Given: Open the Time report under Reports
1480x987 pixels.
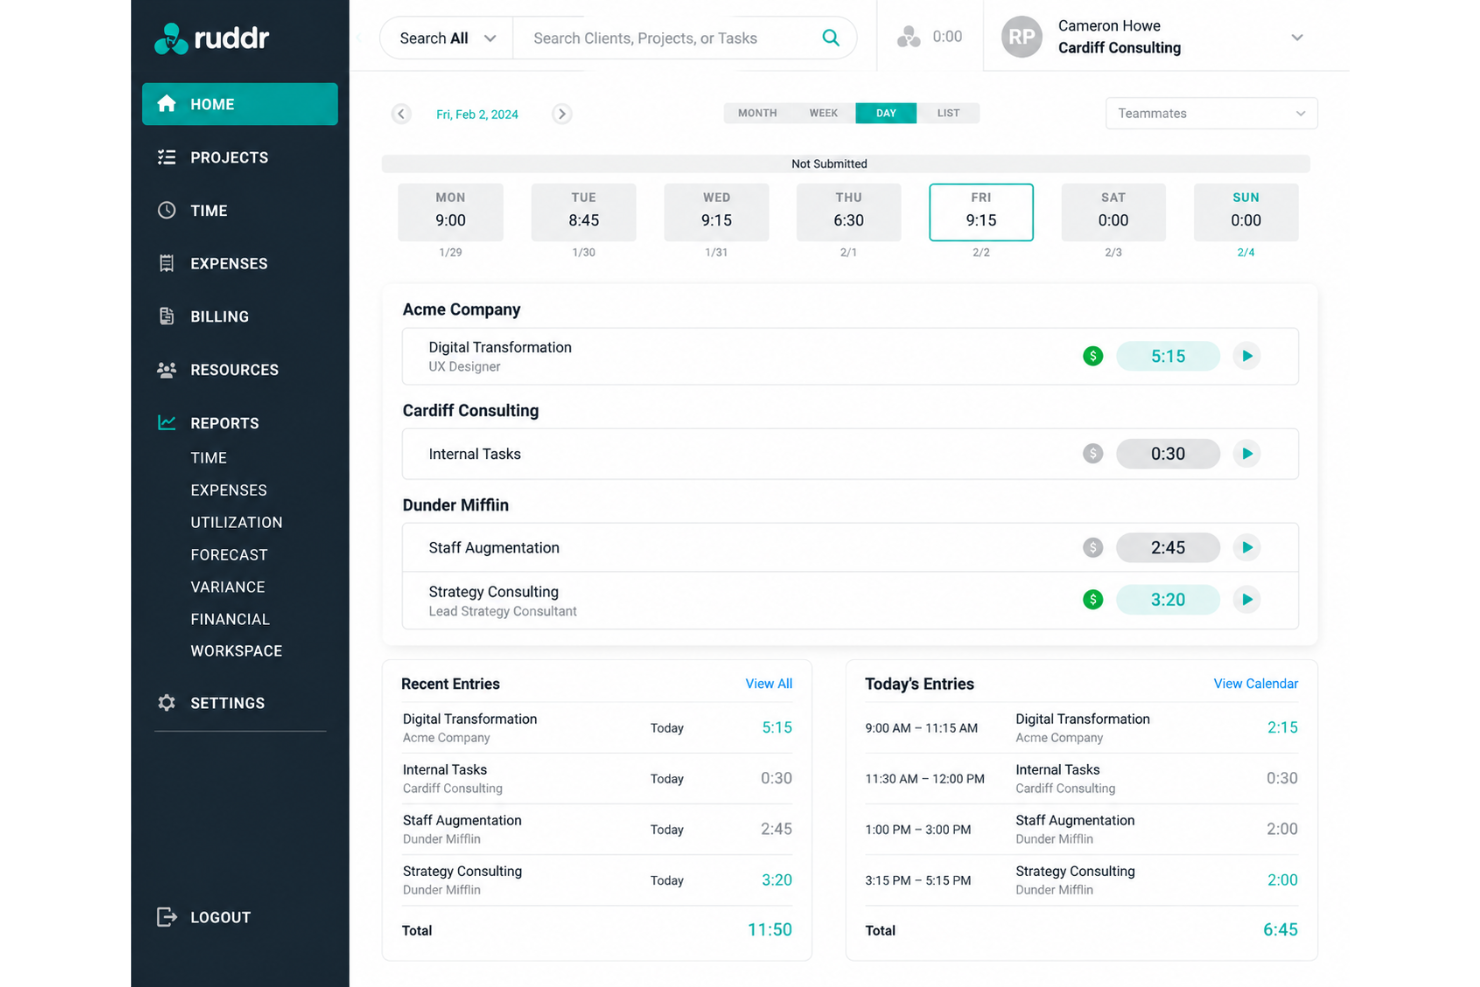Looking at the screenshot, I should tap(209, 458).
